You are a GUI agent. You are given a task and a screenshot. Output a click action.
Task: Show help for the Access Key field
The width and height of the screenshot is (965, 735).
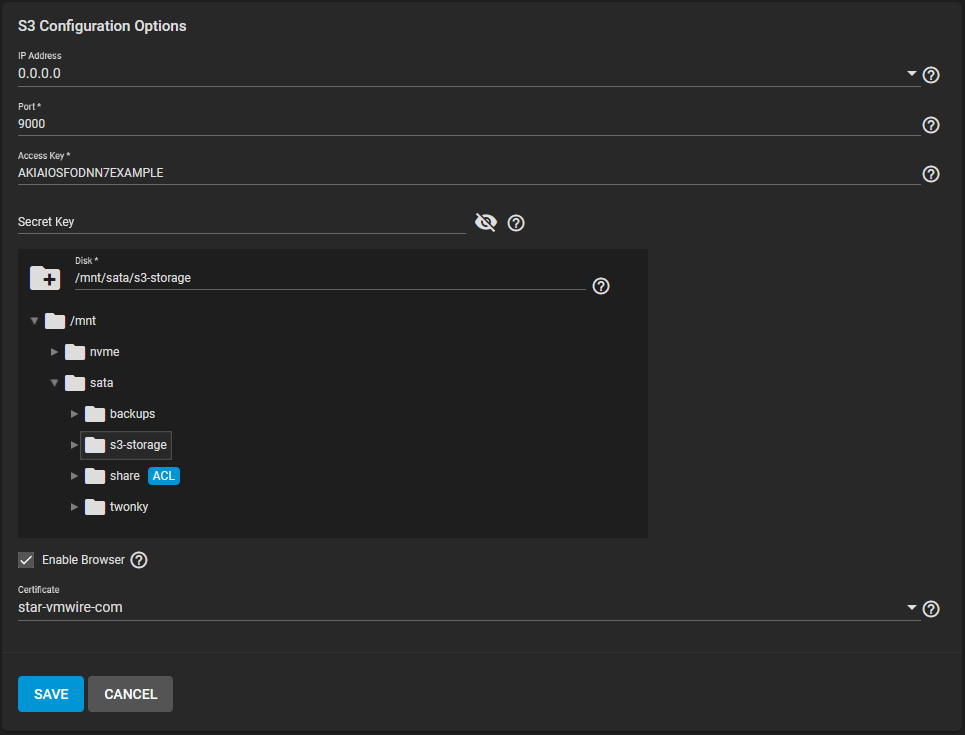[x=930, y=174]
